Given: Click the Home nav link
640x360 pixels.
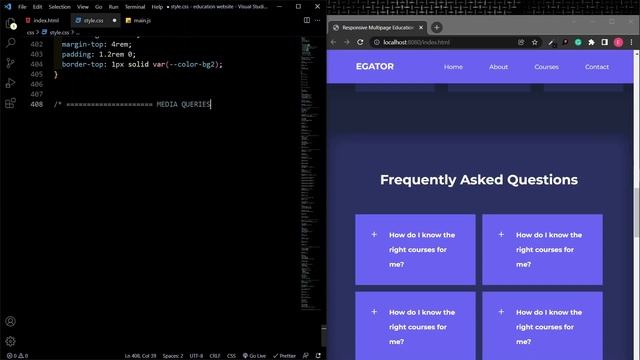Looking at the screenshot, I should point(453,67).
